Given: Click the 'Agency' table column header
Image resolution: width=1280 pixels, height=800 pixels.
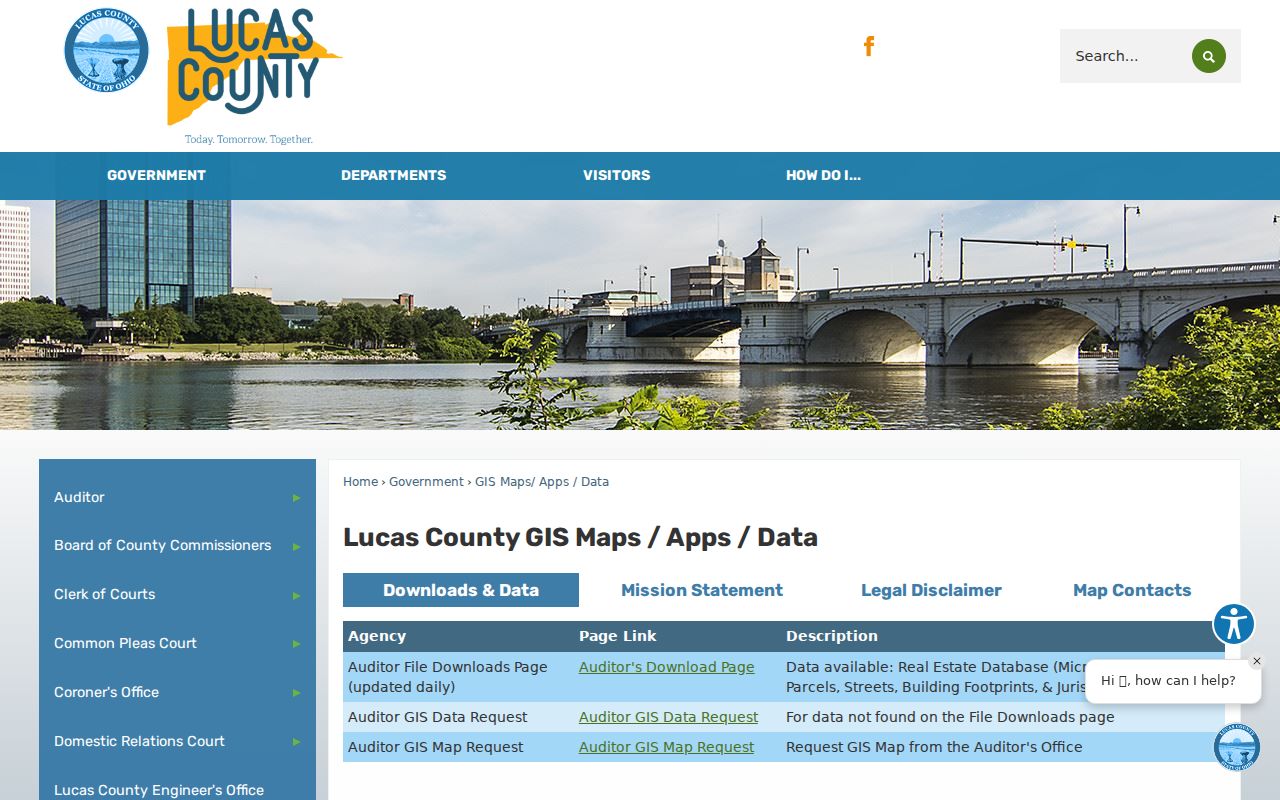Looking at the screenshot, I should click(377, 636).
